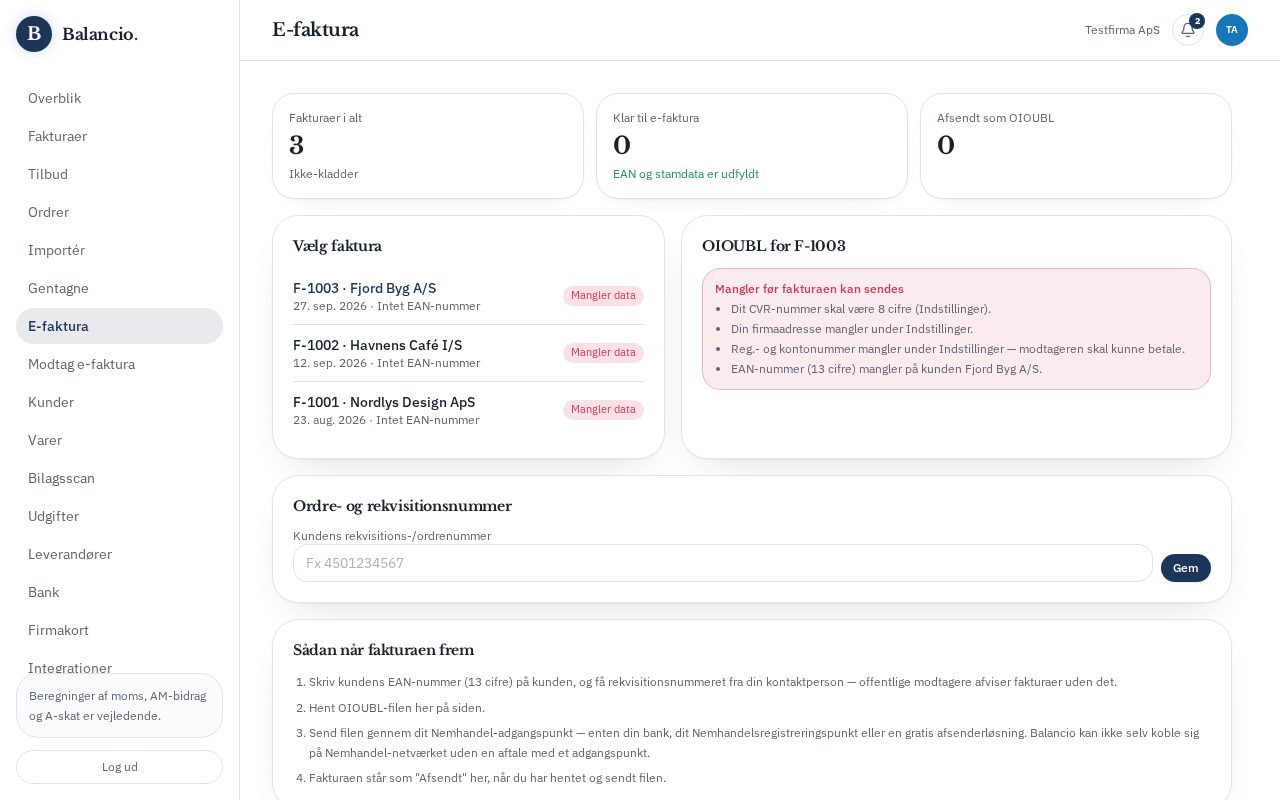The height and width of the screenshot is (800, 1280).
Task: Open Importér in the sidebar
Action: [119, 250]
